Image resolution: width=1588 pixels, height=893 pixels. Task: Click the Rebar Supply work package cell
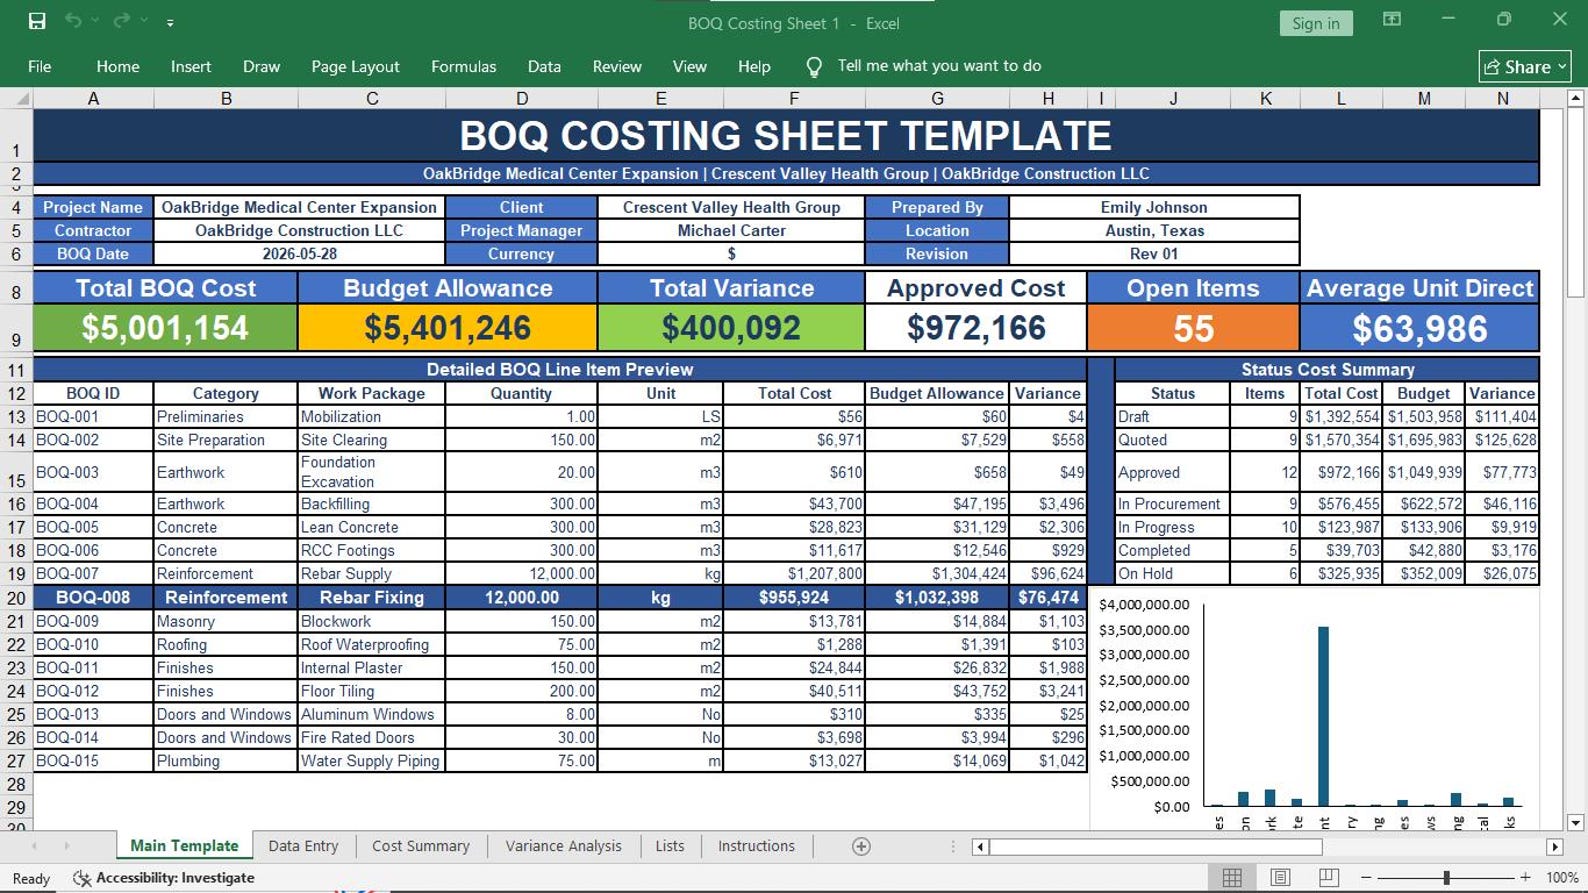[x=371, y=574]
